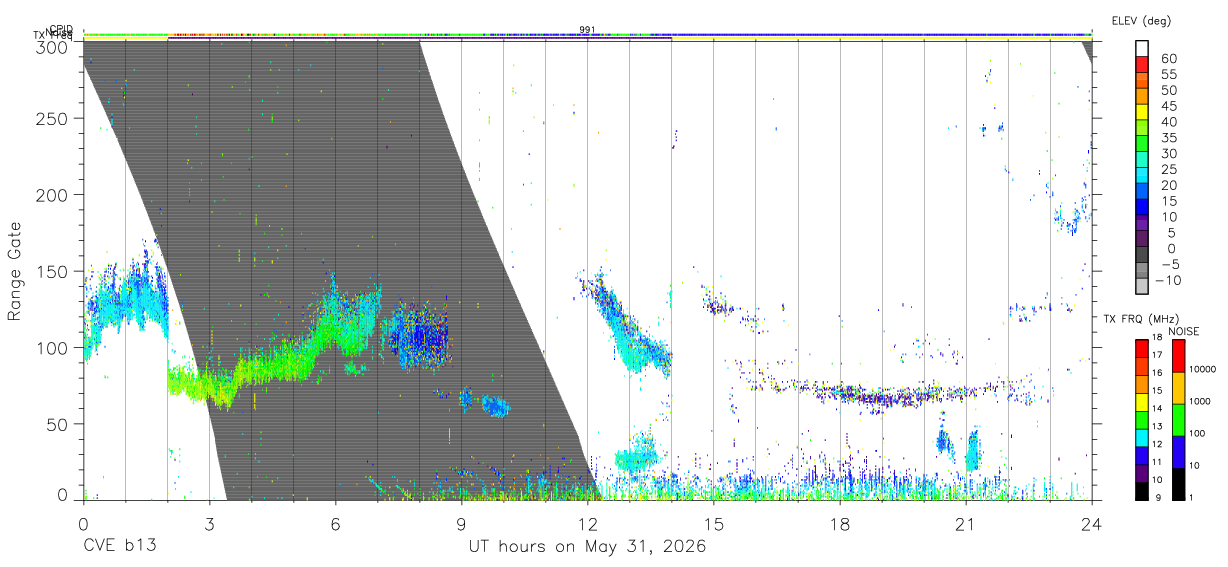Click the y-axis tick label '150'
The image size is (1228, 567).
pos(51,271)
